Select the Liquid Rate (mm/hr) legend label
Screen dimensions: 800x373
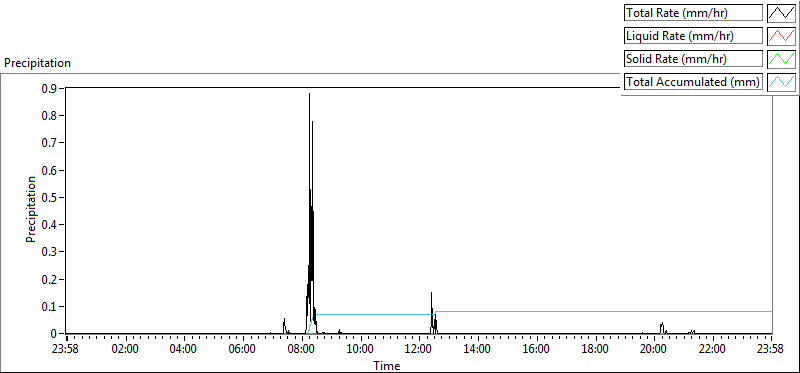pyautogui.click(x=693, y=36)
